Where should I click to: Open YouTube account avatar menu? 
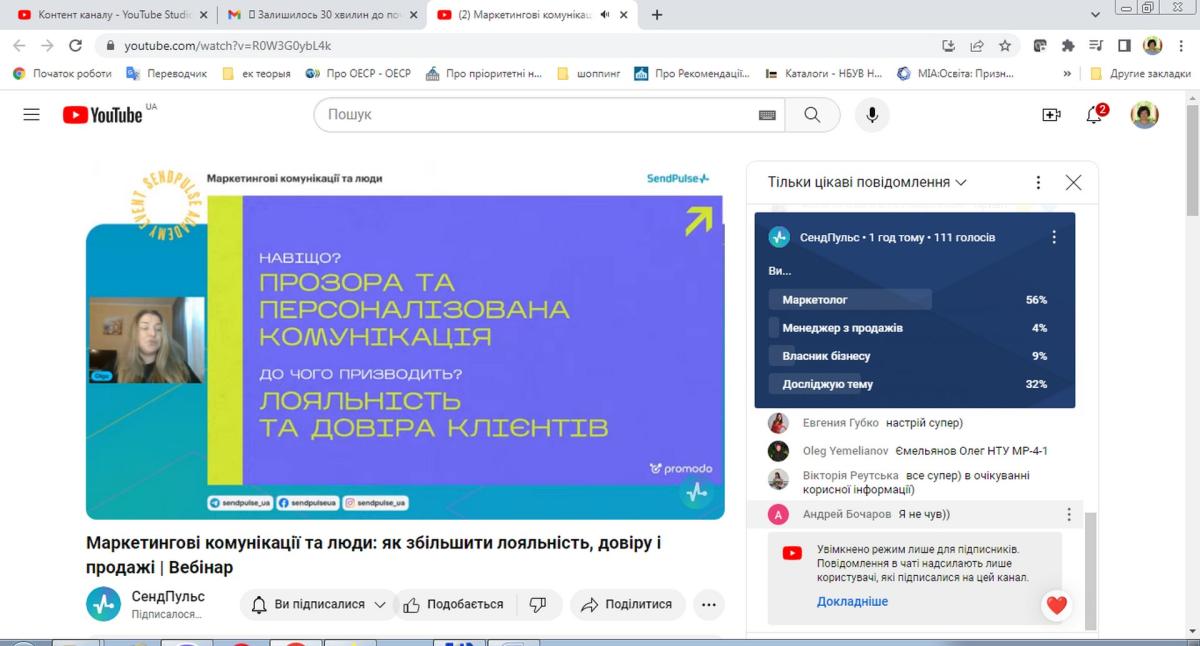pyautogui.click(x=1145, y=115)
